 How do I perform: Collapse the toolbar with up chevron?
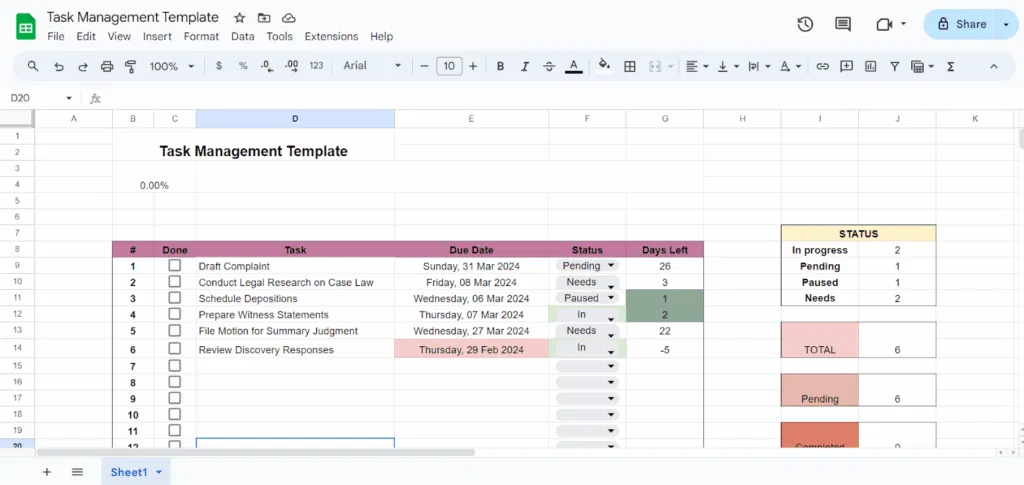994,66
